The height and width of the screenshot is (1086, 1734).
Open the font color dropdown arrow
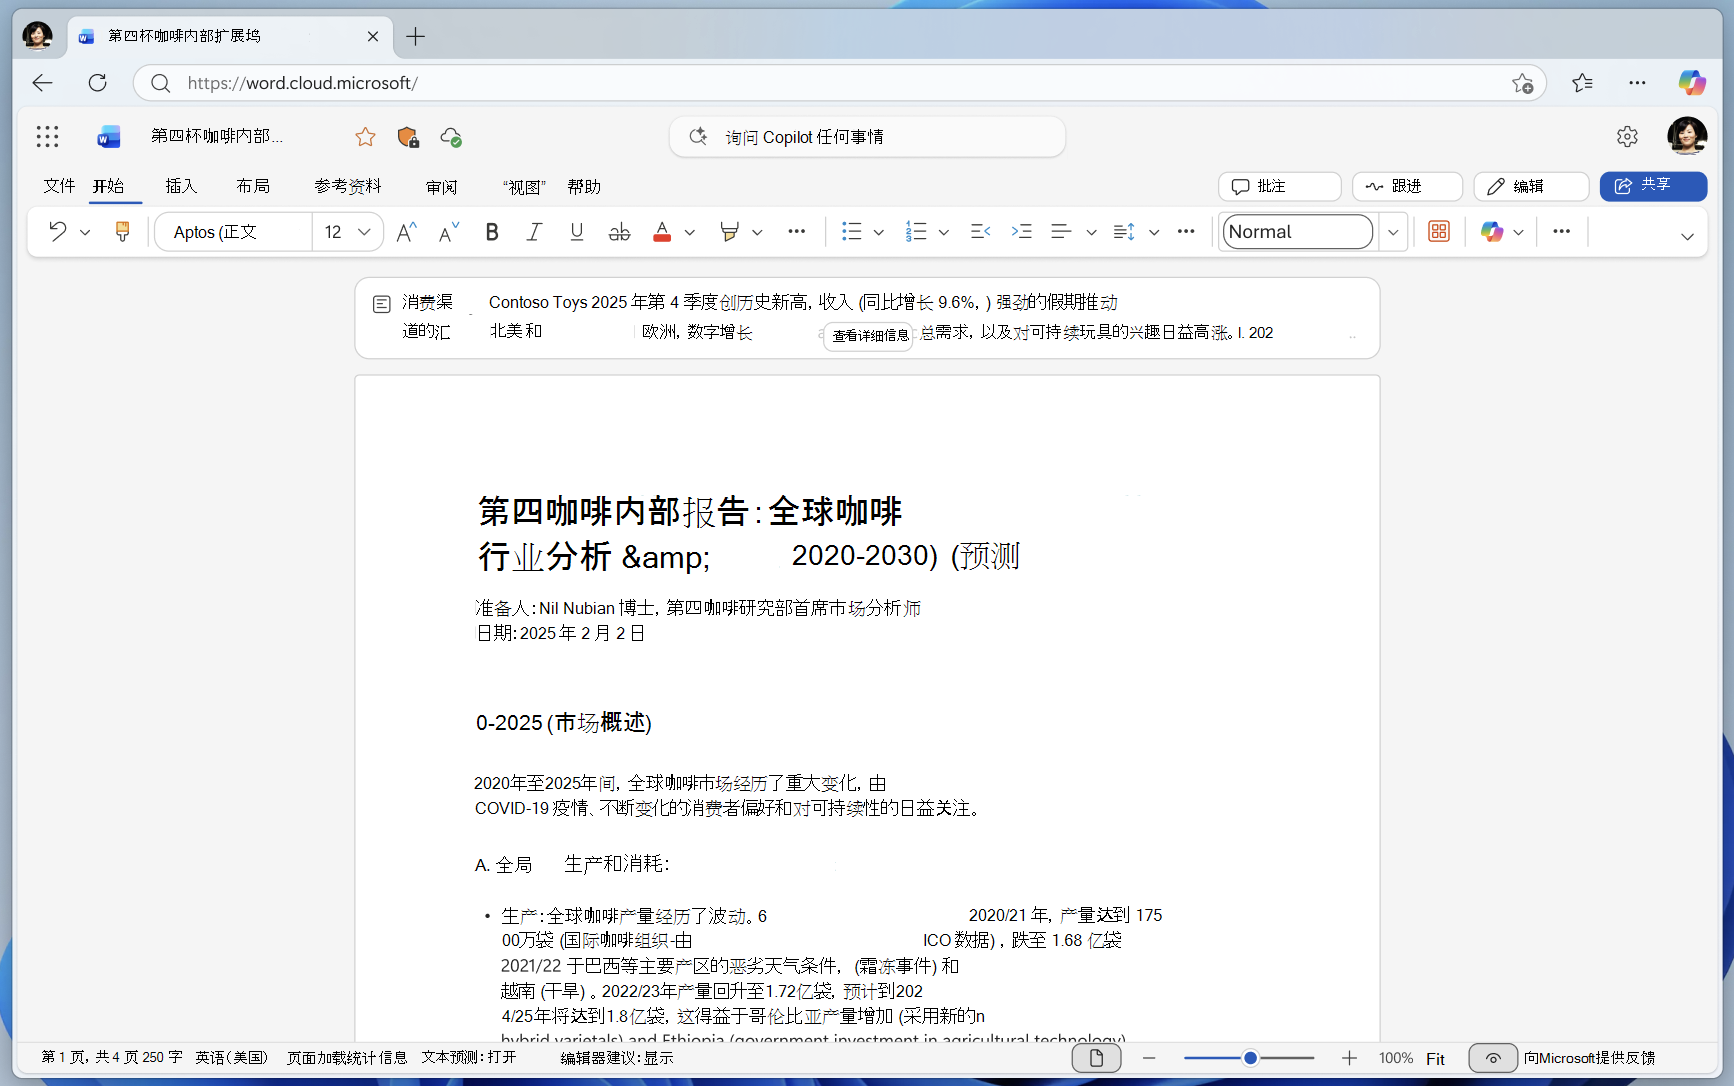[690, 232]
